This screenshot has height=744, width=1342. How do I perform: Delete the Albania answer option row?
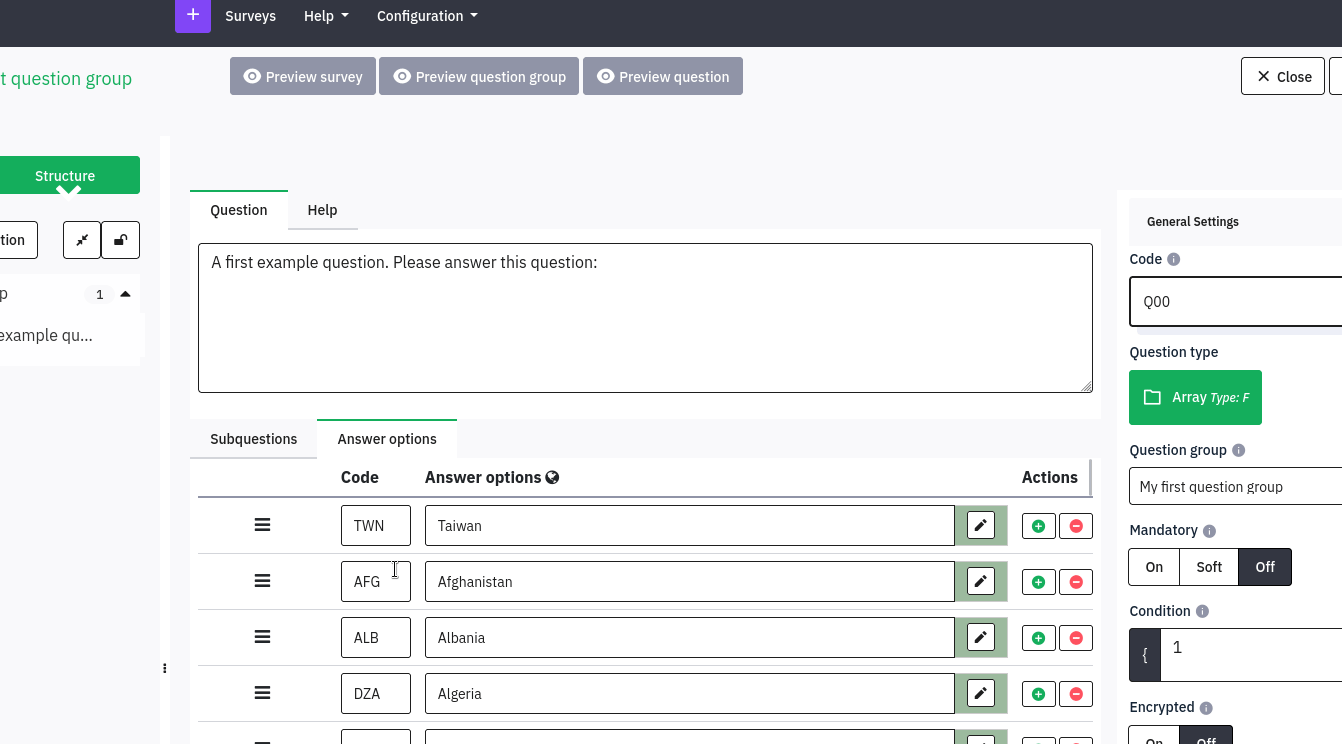click(x=1076, y=638)
